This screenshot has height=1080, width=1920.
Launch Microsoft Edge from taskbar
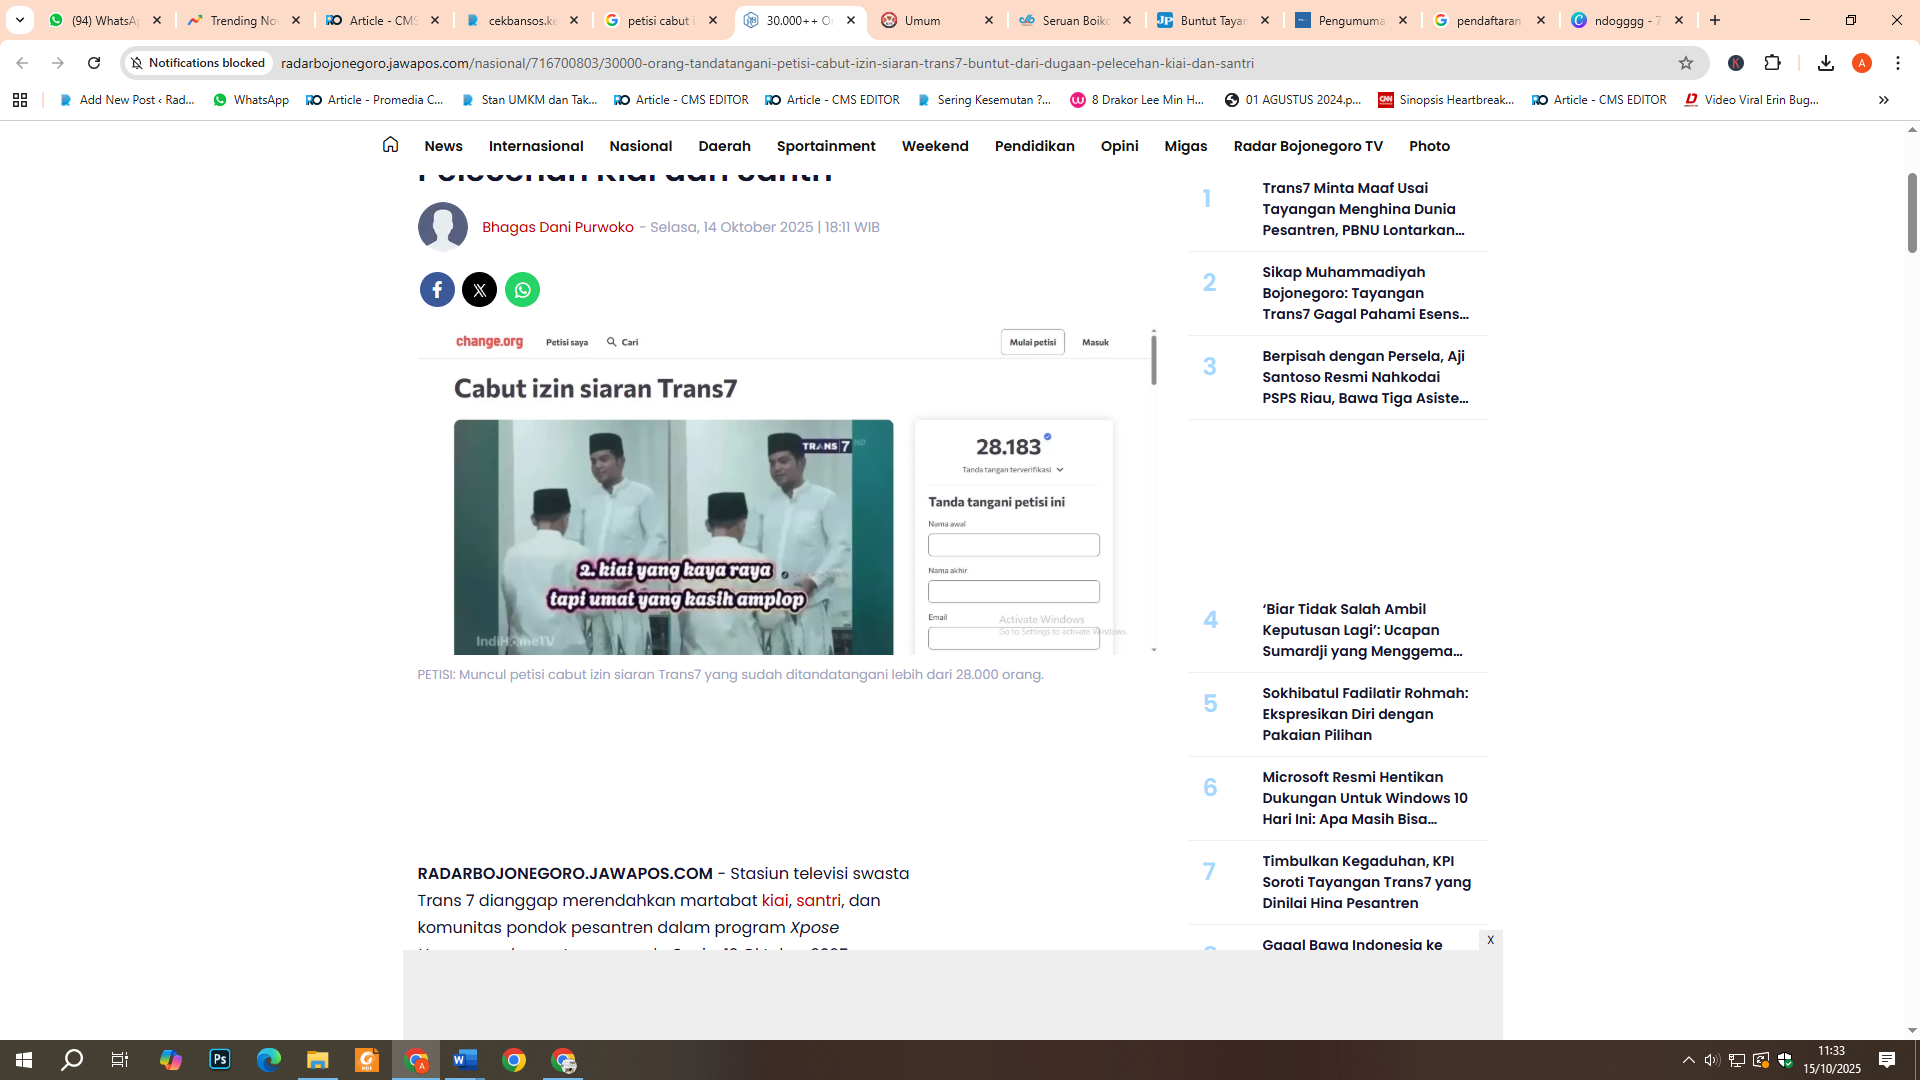coord(269,1060)
